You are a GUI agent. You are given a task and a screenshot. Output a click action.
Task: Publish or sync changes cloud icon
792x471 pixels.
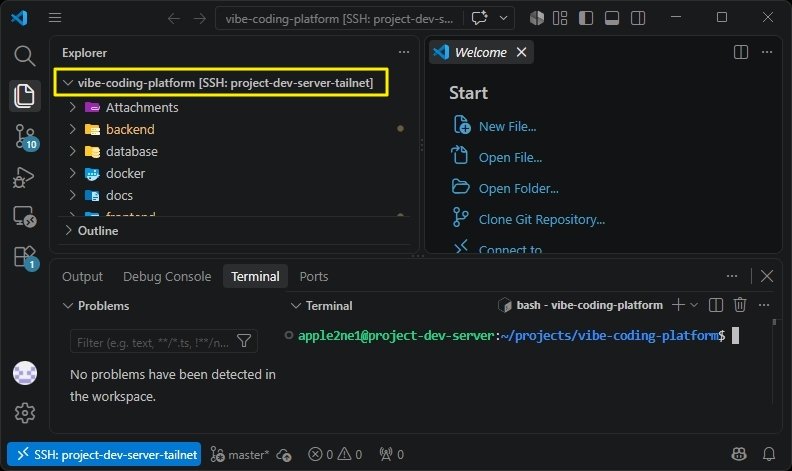click(284, 455)
